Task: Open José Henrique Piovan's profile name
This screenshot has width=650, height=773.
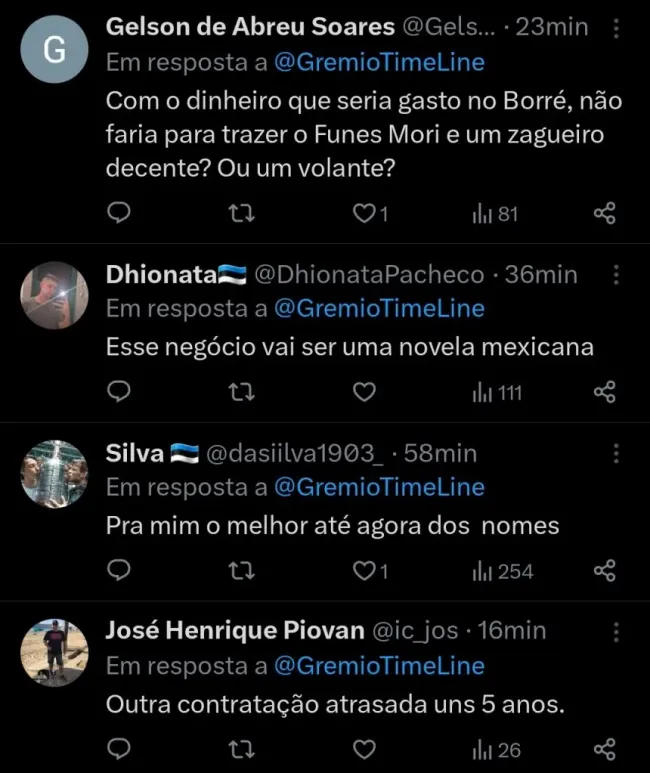Action: tap(234, 631)
